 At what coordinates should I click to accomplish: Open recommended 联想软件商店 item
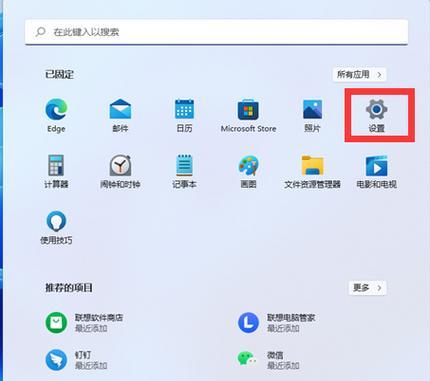pos(84,322)
